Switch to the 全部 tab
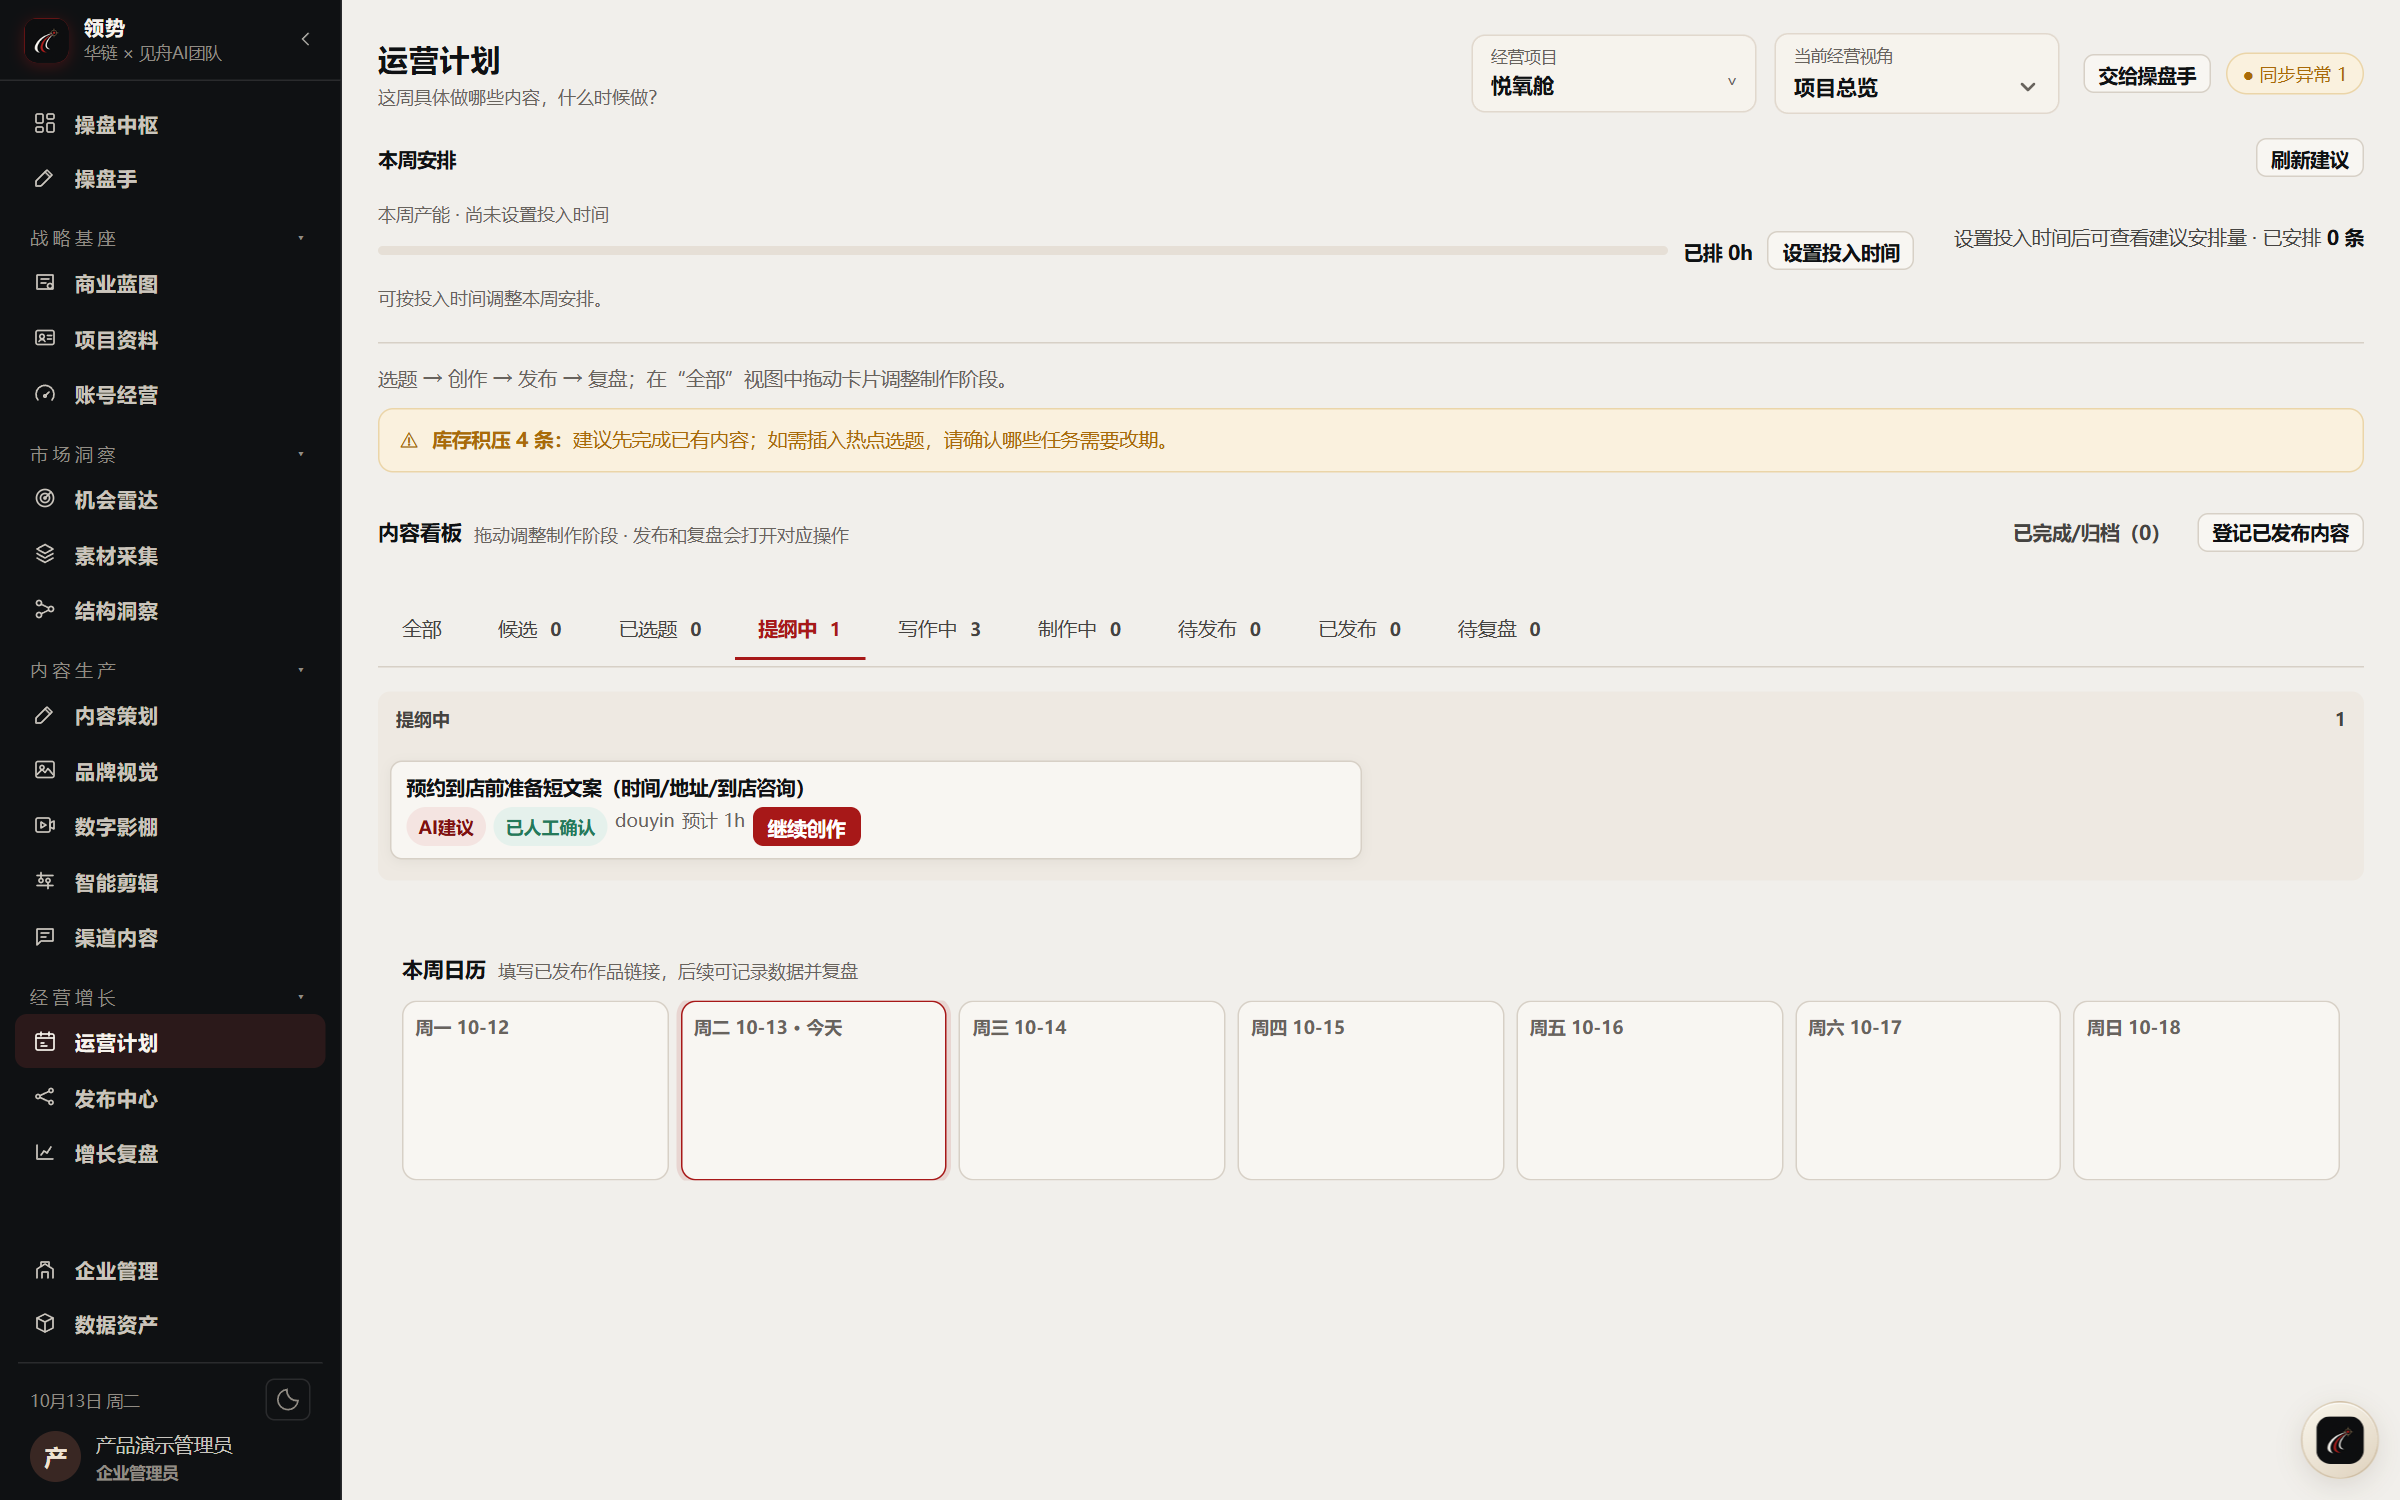This screenshot has width=2400, height=1500. (422, 629)
